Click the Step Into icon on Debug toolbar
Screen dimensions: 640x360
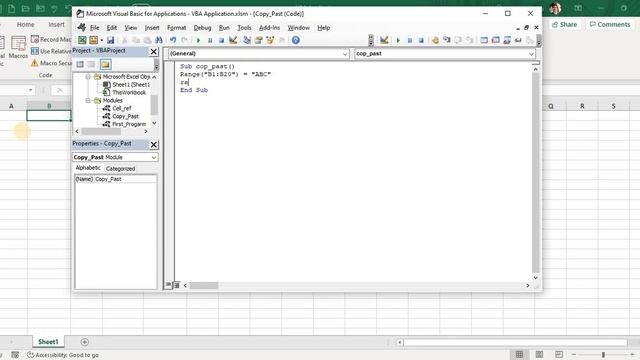[447, 40]
